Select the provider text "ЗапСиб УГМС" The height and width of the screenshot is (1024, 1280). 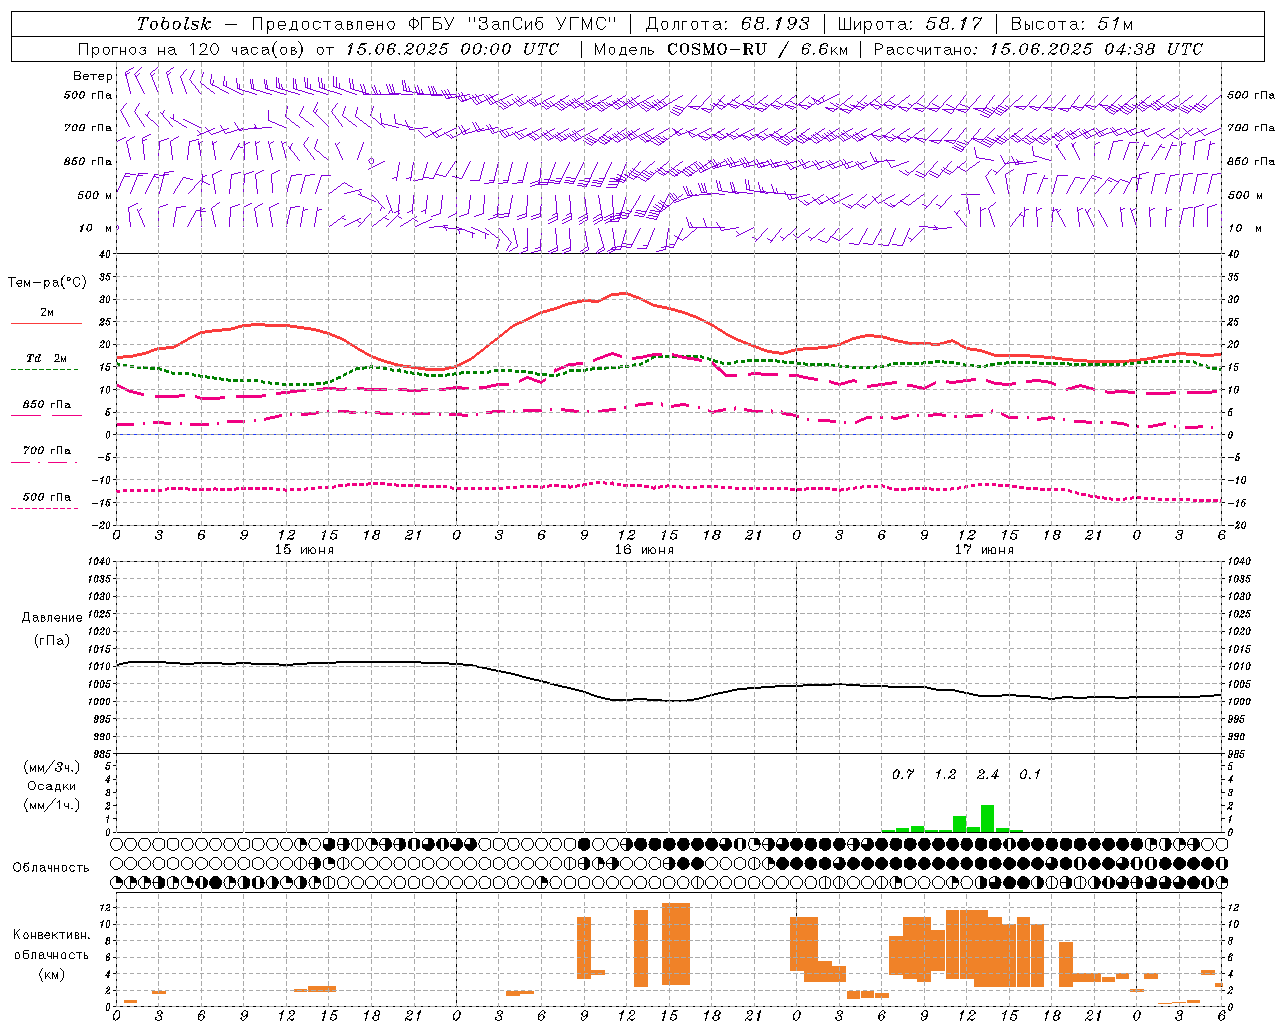click(543, 24)
